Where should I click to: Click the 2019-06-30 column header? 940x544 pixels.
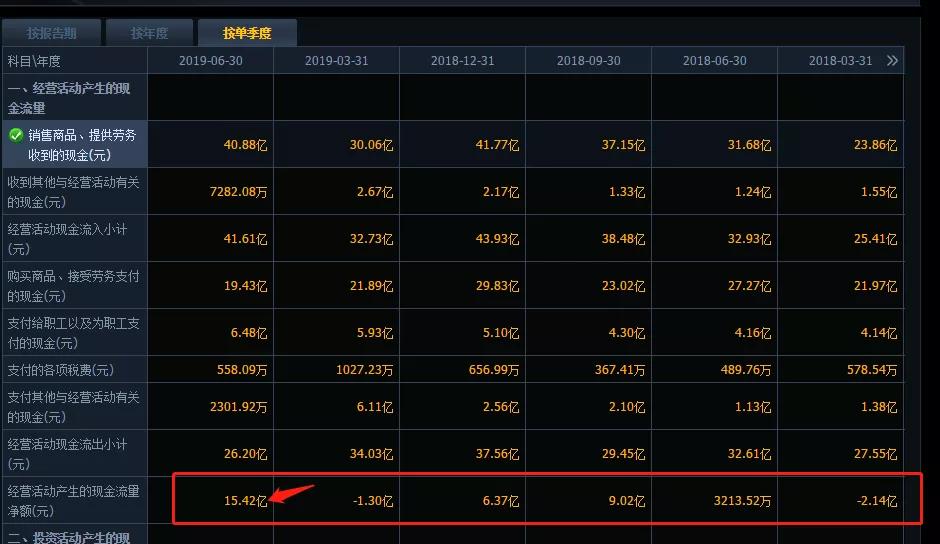pyautogui.click(x=210, y=61)
